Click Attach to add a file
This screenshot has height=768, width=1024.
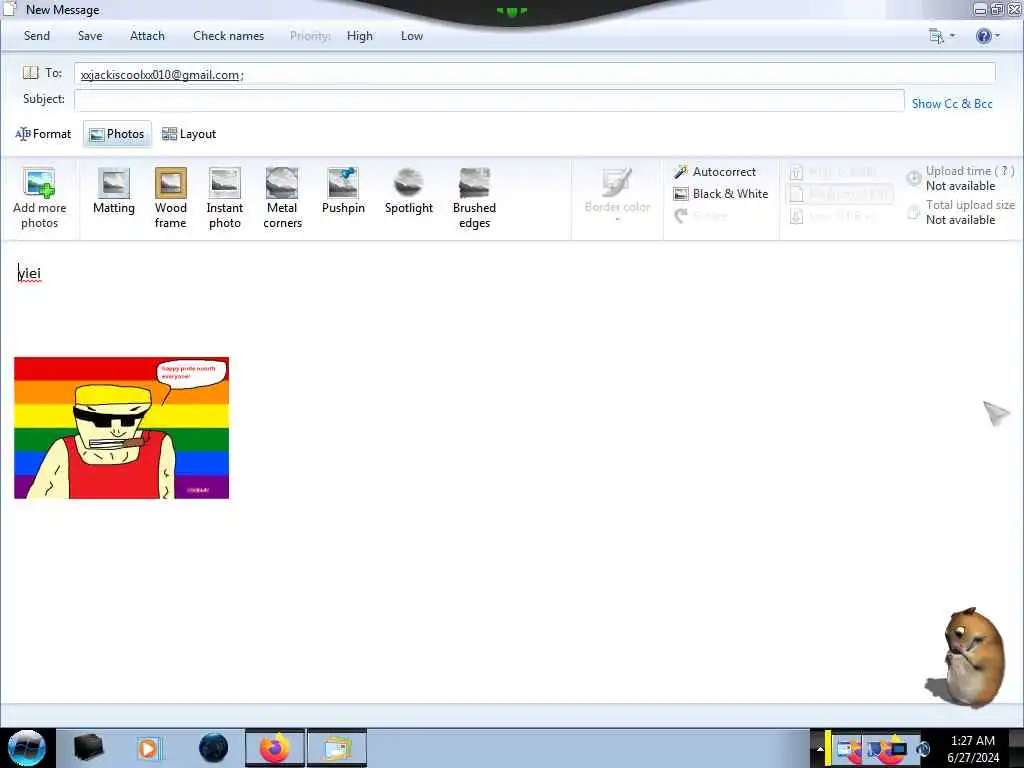tap(147, 36)
